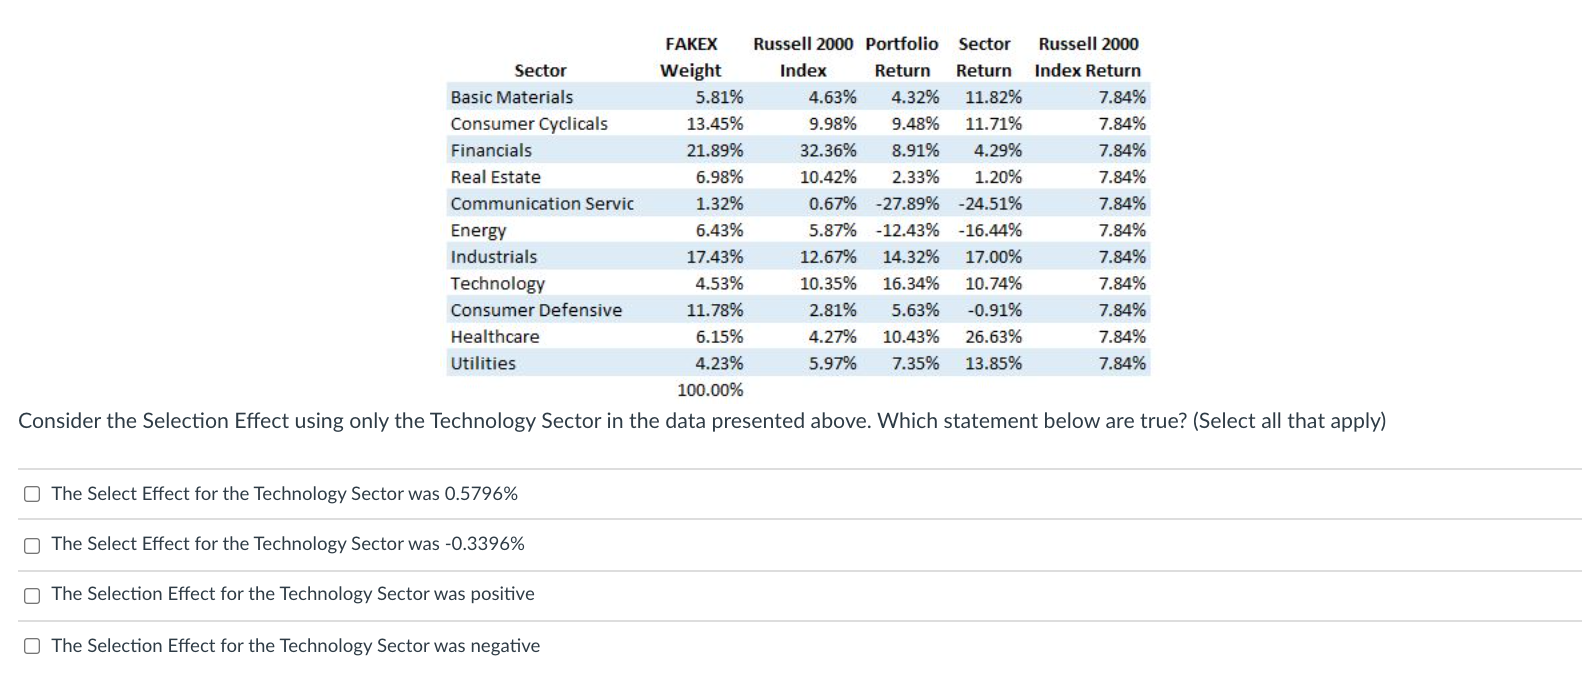
Task: Select the Technology row in the table
Action: click(497, 283)
